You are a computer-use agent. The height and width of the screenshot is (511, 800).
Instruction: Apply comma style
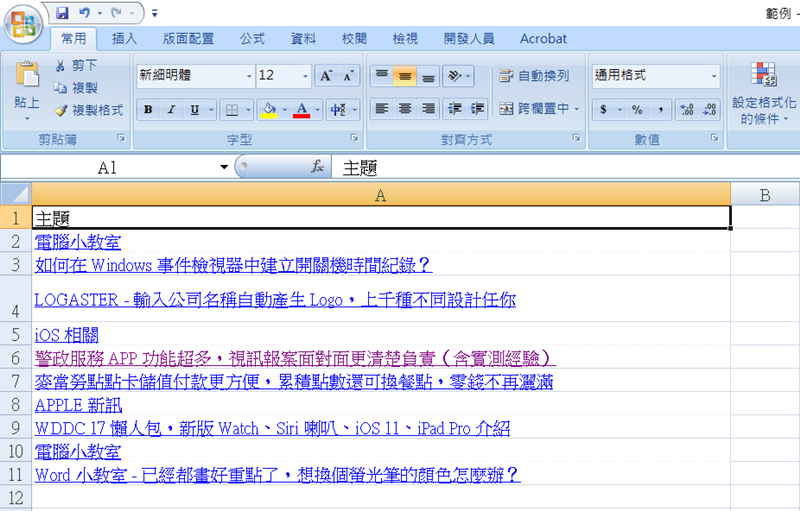660,110
